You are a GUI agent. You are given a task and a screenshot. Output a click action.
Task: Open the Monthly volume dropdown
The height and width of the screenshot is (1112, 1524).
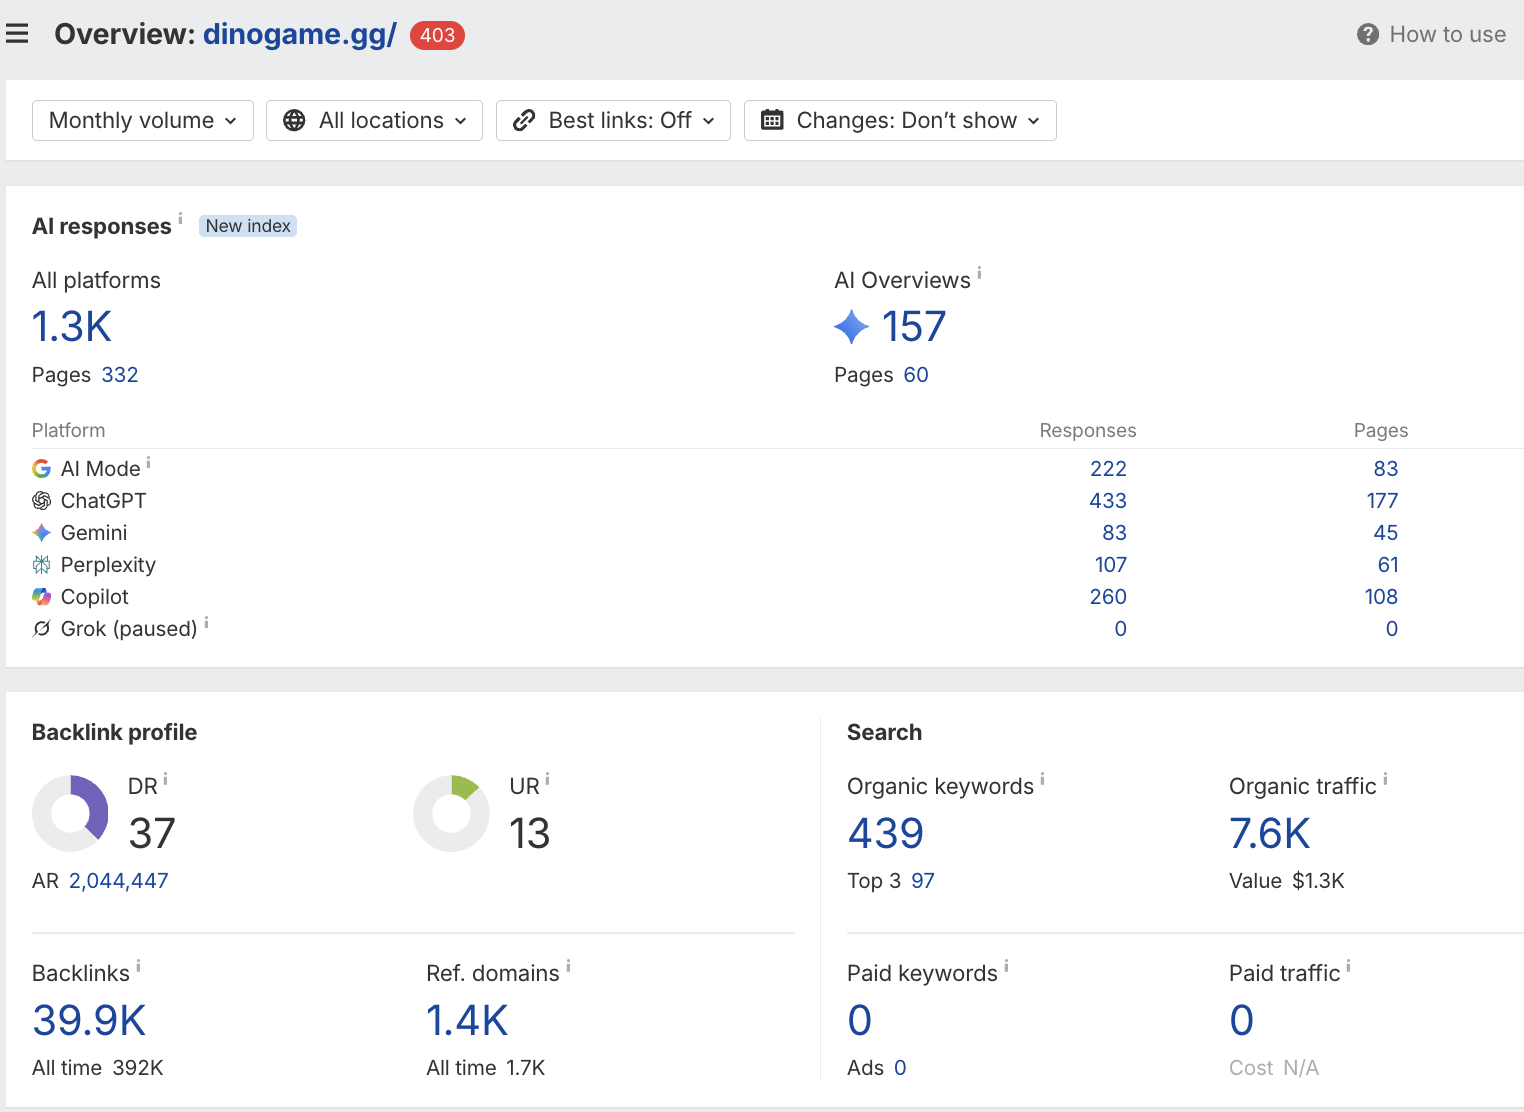pos(143,121)
